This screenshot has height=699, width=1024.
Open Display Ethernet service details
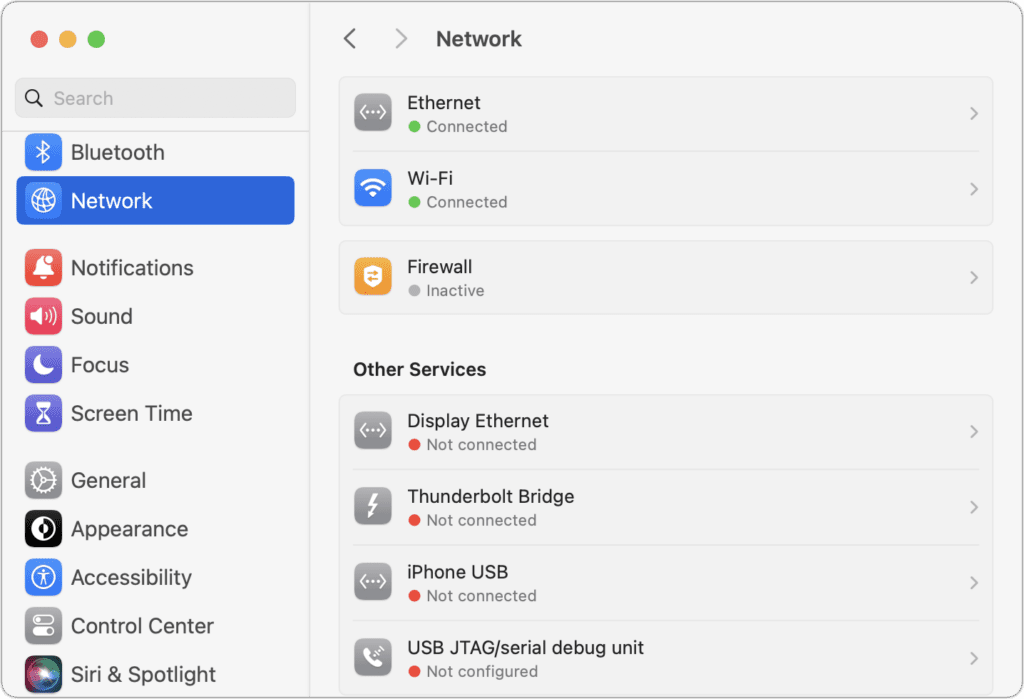[665, 432]
